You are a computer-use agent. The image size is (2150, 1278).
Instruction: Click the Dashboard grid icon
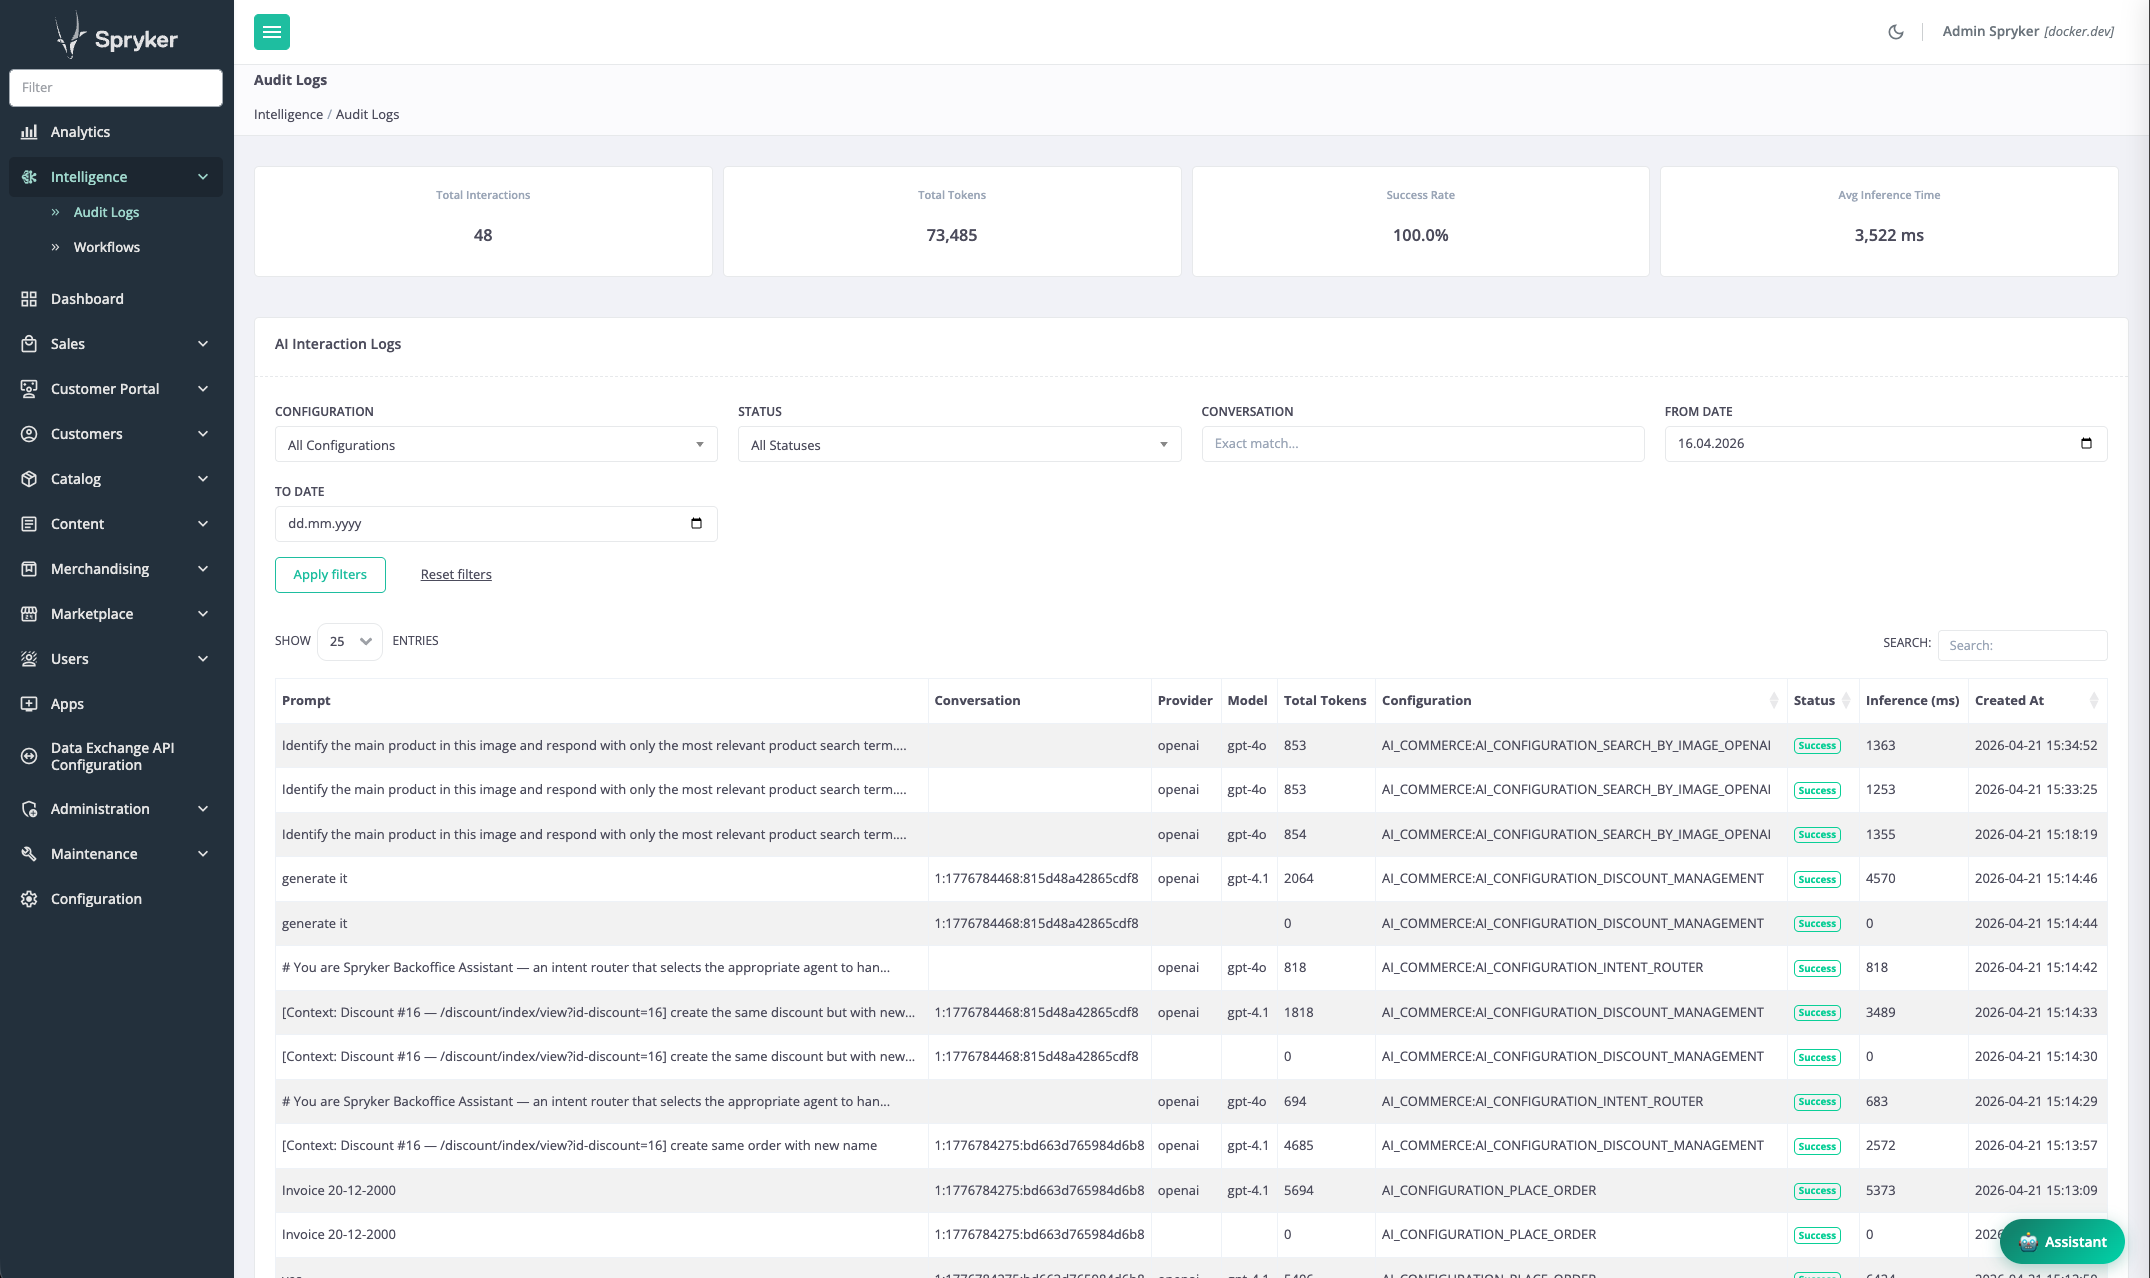[29, 299]
